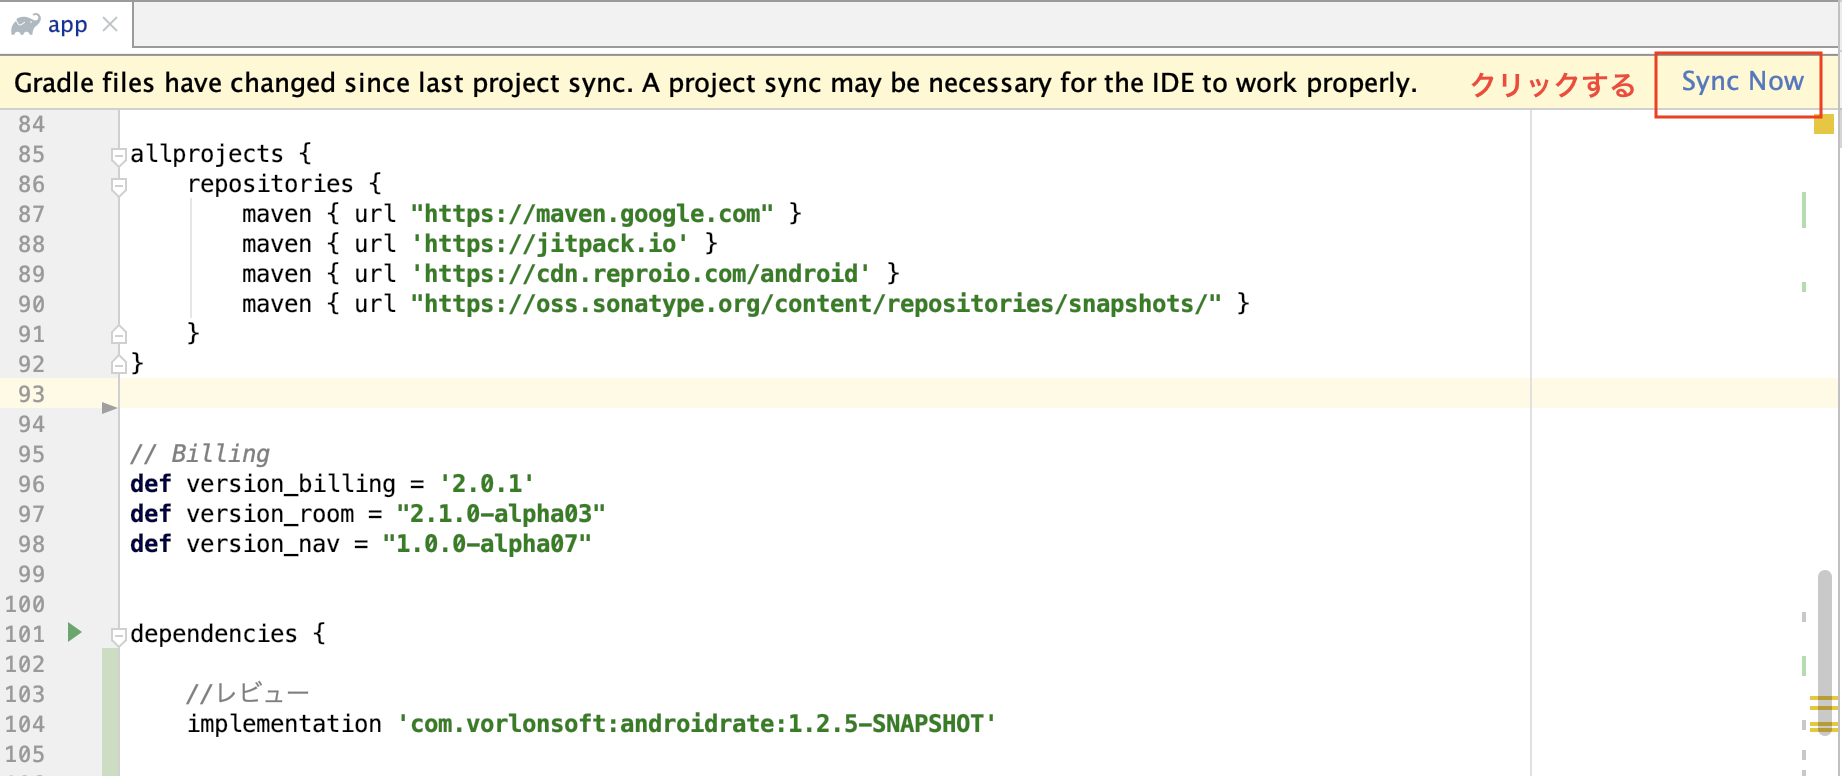Click the dependencies keyword on line 101
1842x776 pixels.
point(214,634)
